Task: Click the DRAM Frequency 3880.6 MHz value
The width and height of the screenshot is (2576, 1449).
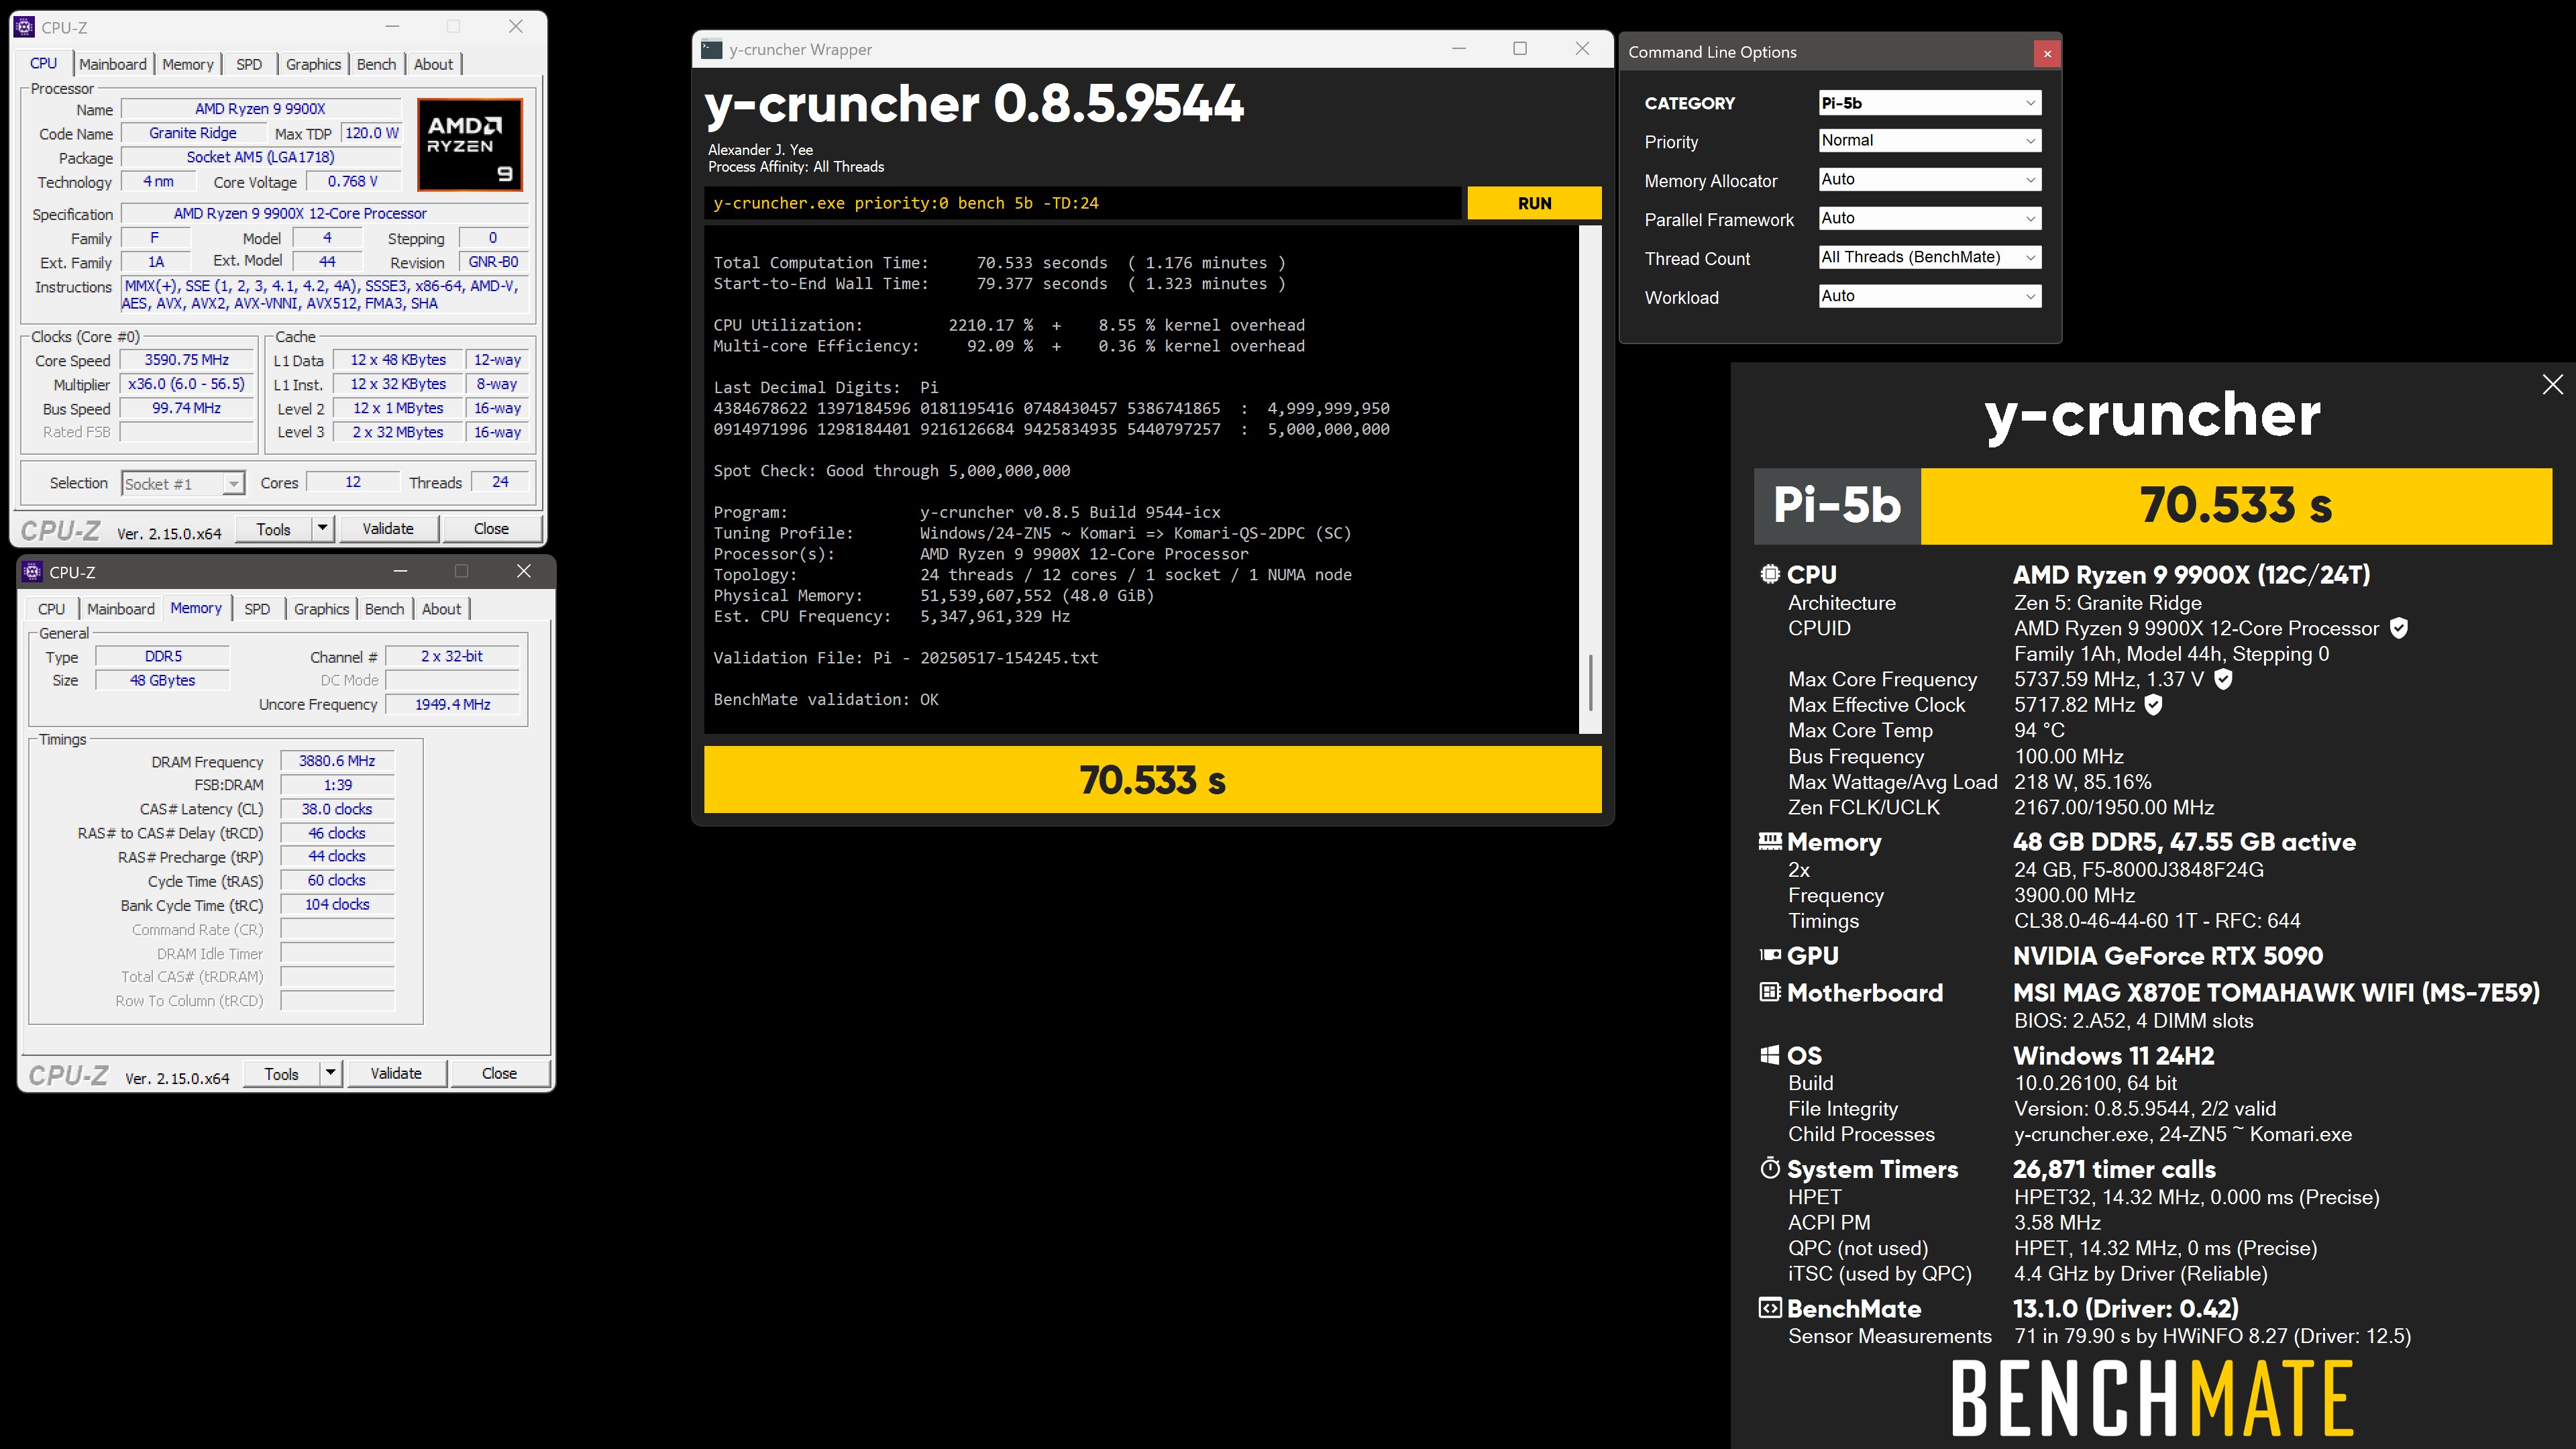Action: tap(337, 761)
